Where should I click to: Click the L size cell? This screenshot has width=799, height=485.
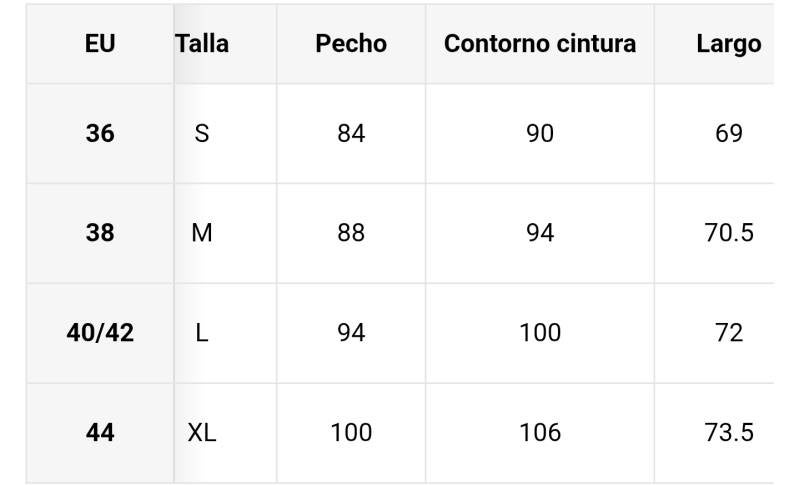click(x=202, y=333)
